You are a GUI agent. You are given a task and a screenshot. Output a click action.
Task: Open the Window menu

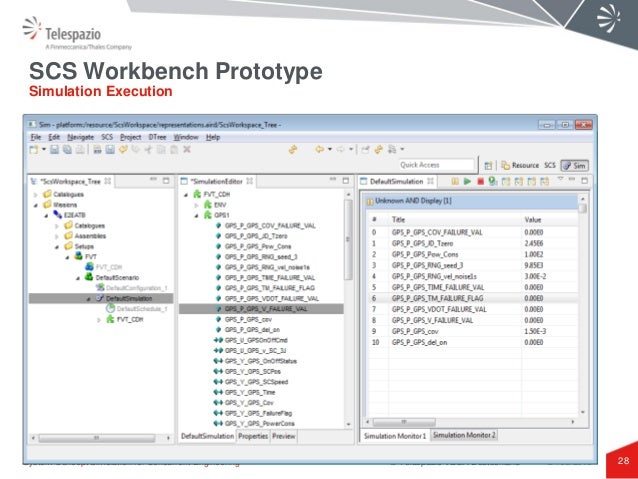(x=186, y=137)
